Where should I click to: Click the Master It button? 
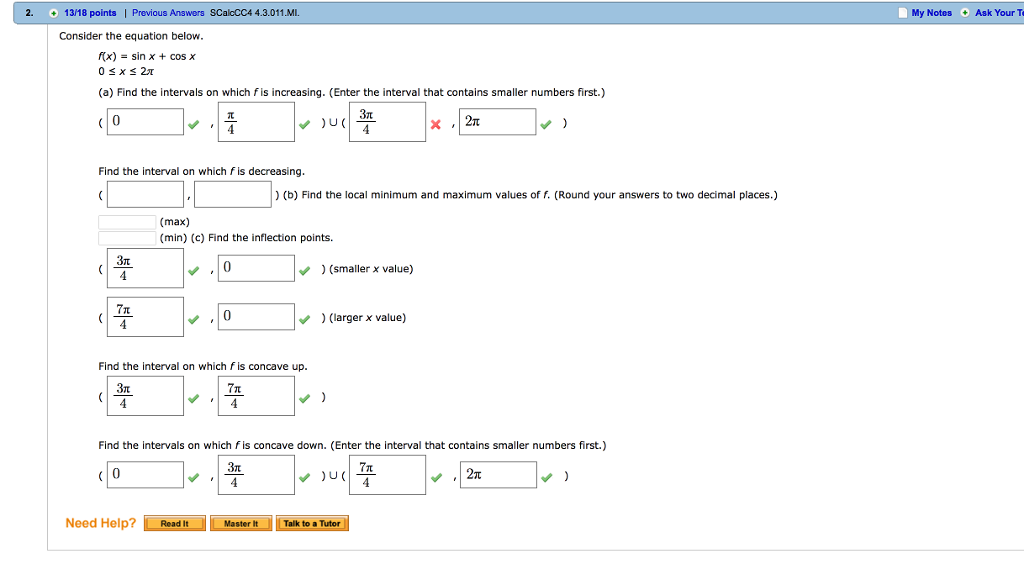pos(241,524)
